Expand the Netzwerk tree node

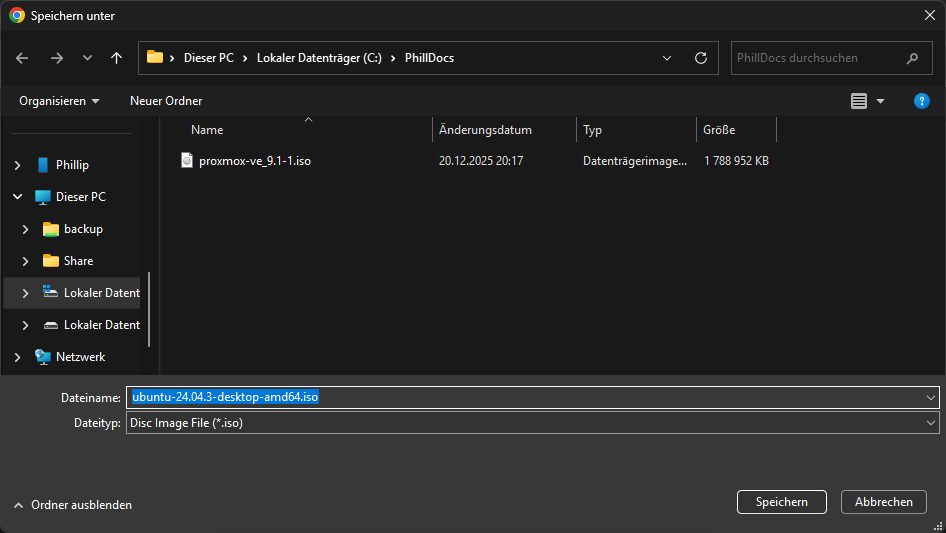(17, 357)
